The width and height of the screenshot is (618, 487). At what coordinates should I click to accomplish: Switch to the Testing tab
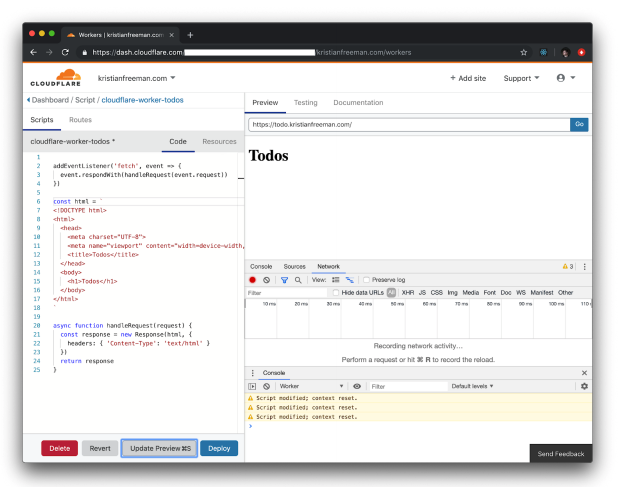[305, 102]
